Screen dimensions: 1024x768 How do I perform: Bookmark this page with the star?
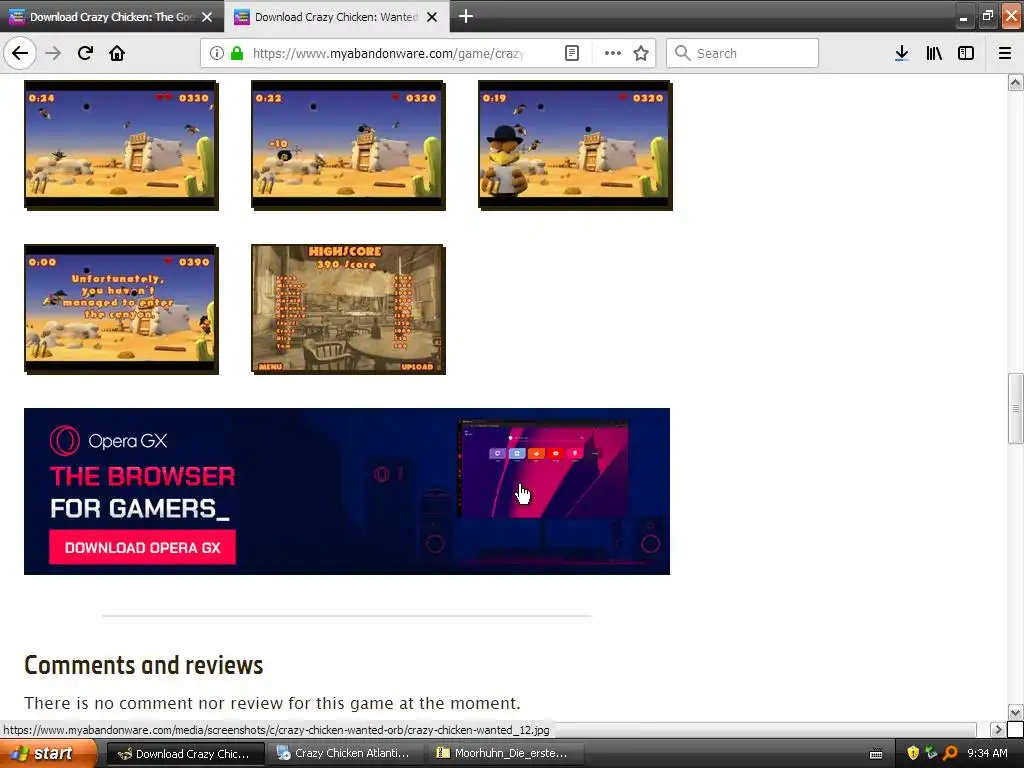tap(641, 53)
